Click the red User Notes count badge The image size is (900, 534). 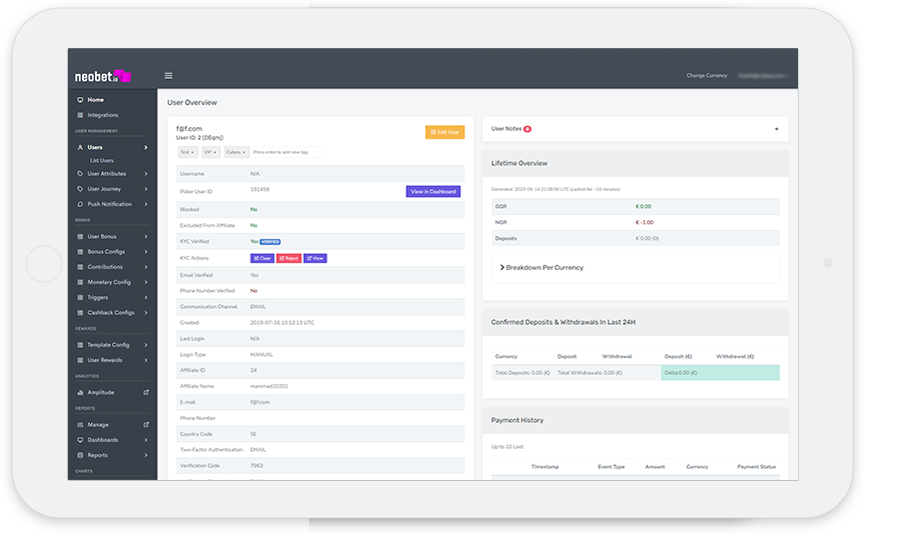(x=527, y=129)
